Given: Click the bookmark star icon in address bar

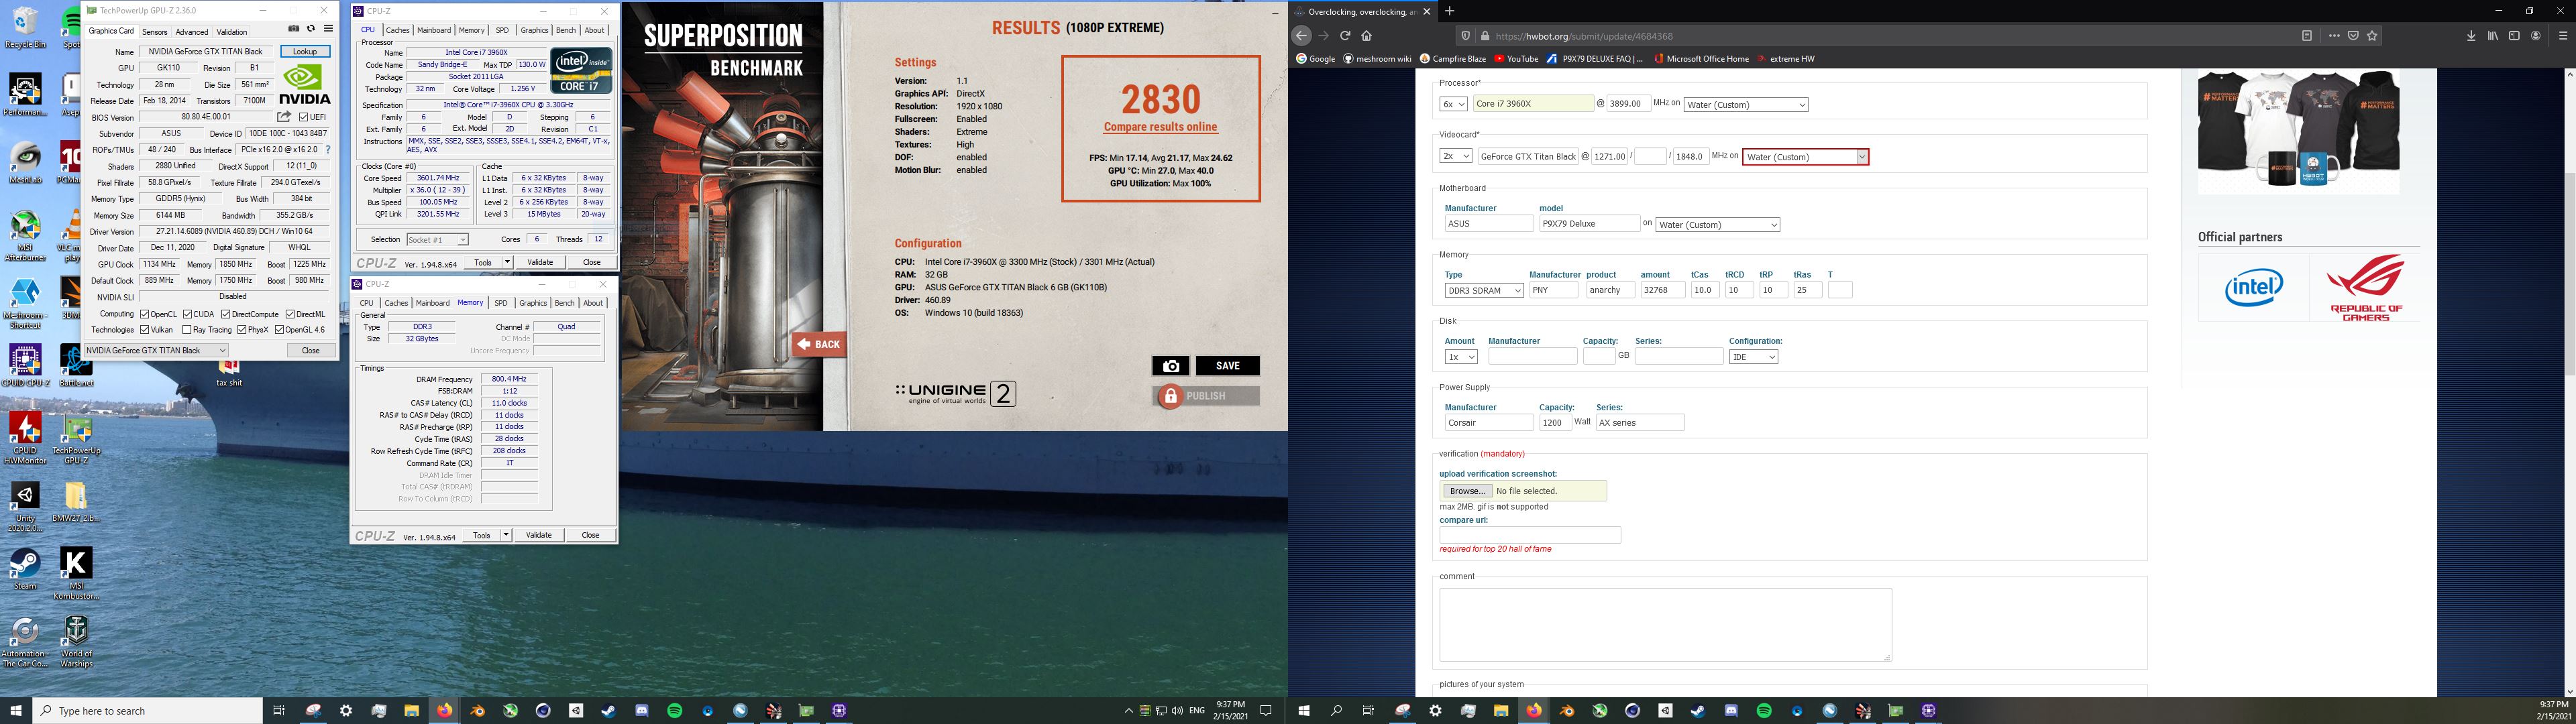Looking at the screenshot, I should point(2372,36).
